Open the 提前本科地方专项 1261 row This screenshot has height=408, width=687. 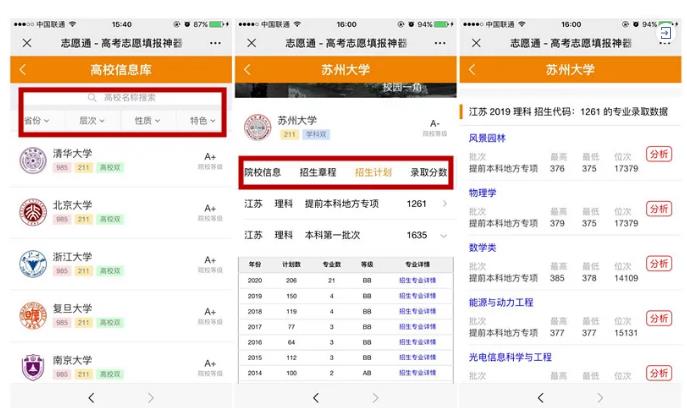444,204
